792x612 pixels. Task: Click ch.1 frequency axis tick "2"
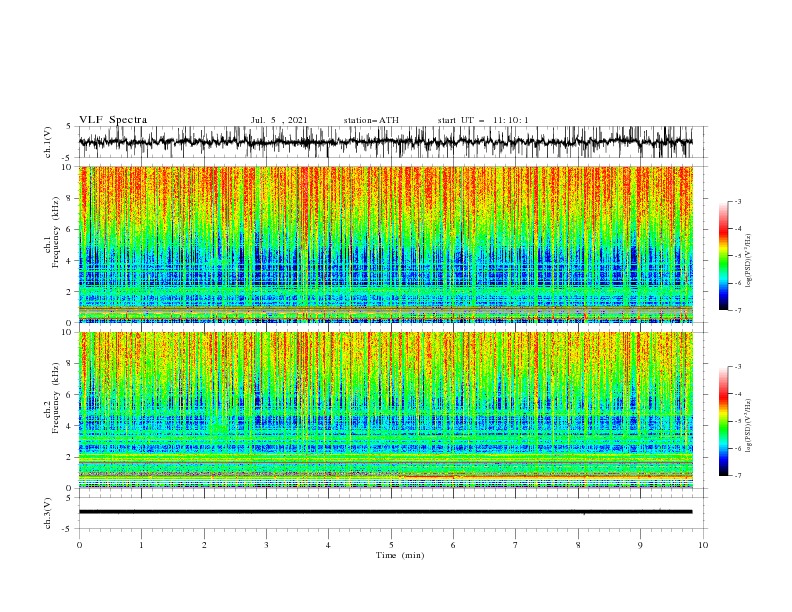[x=69, y=292]
